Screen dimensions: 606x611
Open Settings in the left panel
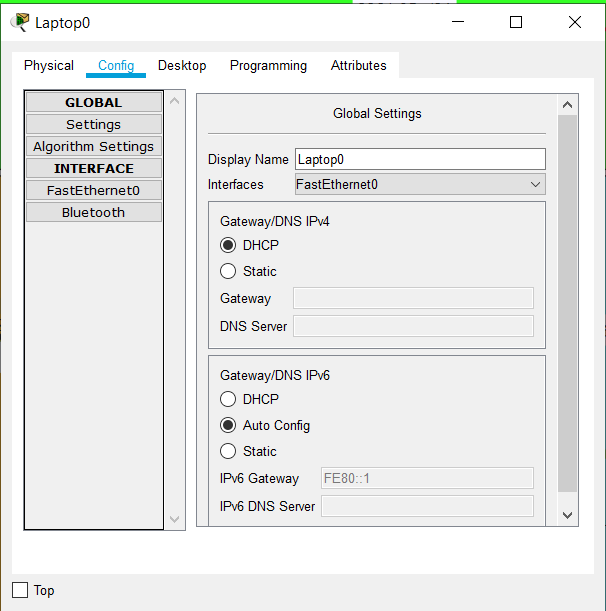pos(94,124)
